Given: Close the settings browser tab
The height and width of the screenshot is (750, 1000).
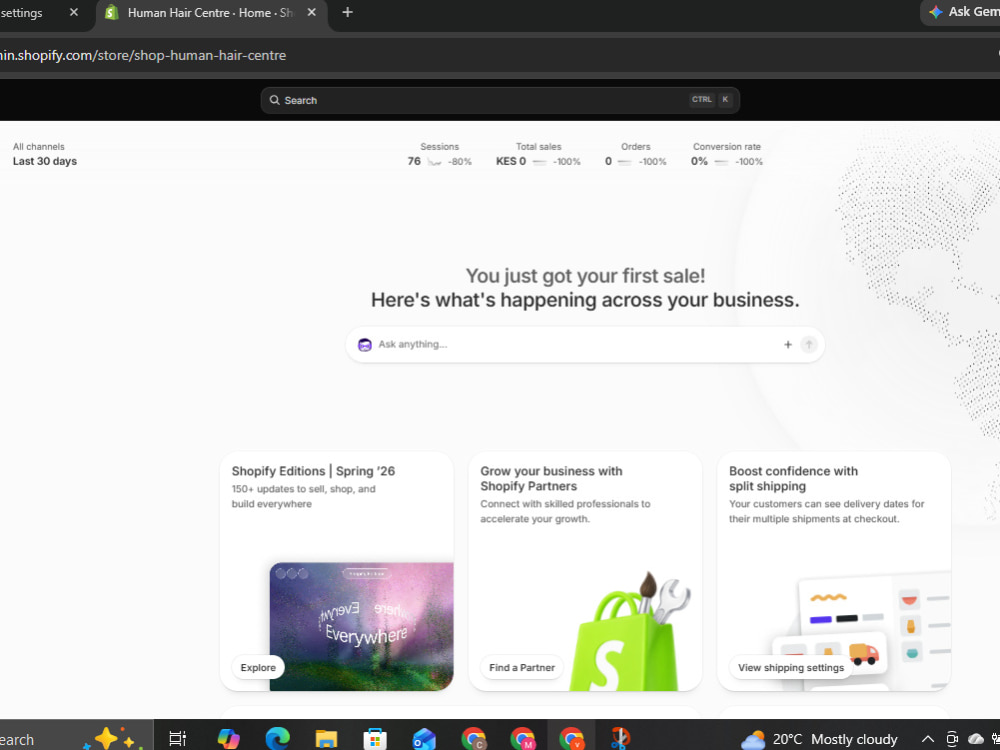Looking at the screenshot, I should pos(74,12).
